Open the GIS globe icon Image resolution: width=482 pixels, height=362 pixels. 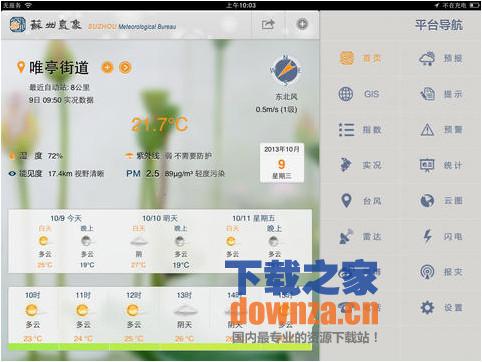click(x=346, y=94)
